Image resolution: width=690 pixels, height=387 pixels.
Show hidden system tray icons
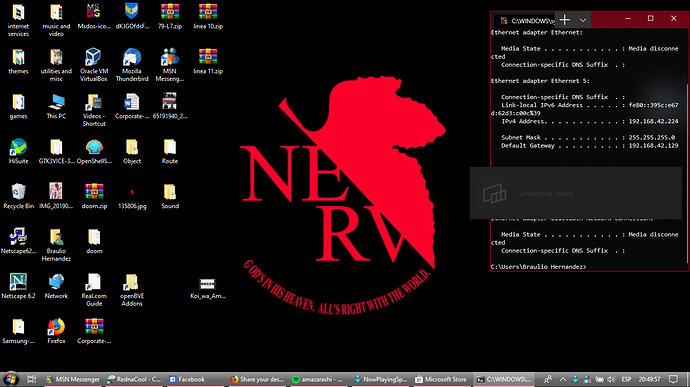(563, 379)
